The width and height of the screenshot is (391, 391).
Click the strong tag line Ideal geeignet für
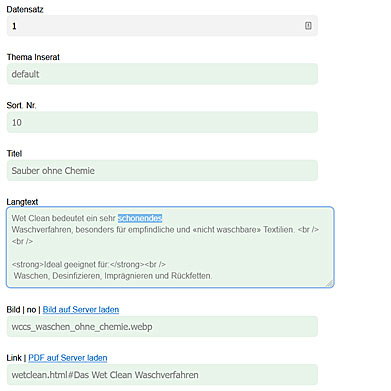tap(89, 264)
